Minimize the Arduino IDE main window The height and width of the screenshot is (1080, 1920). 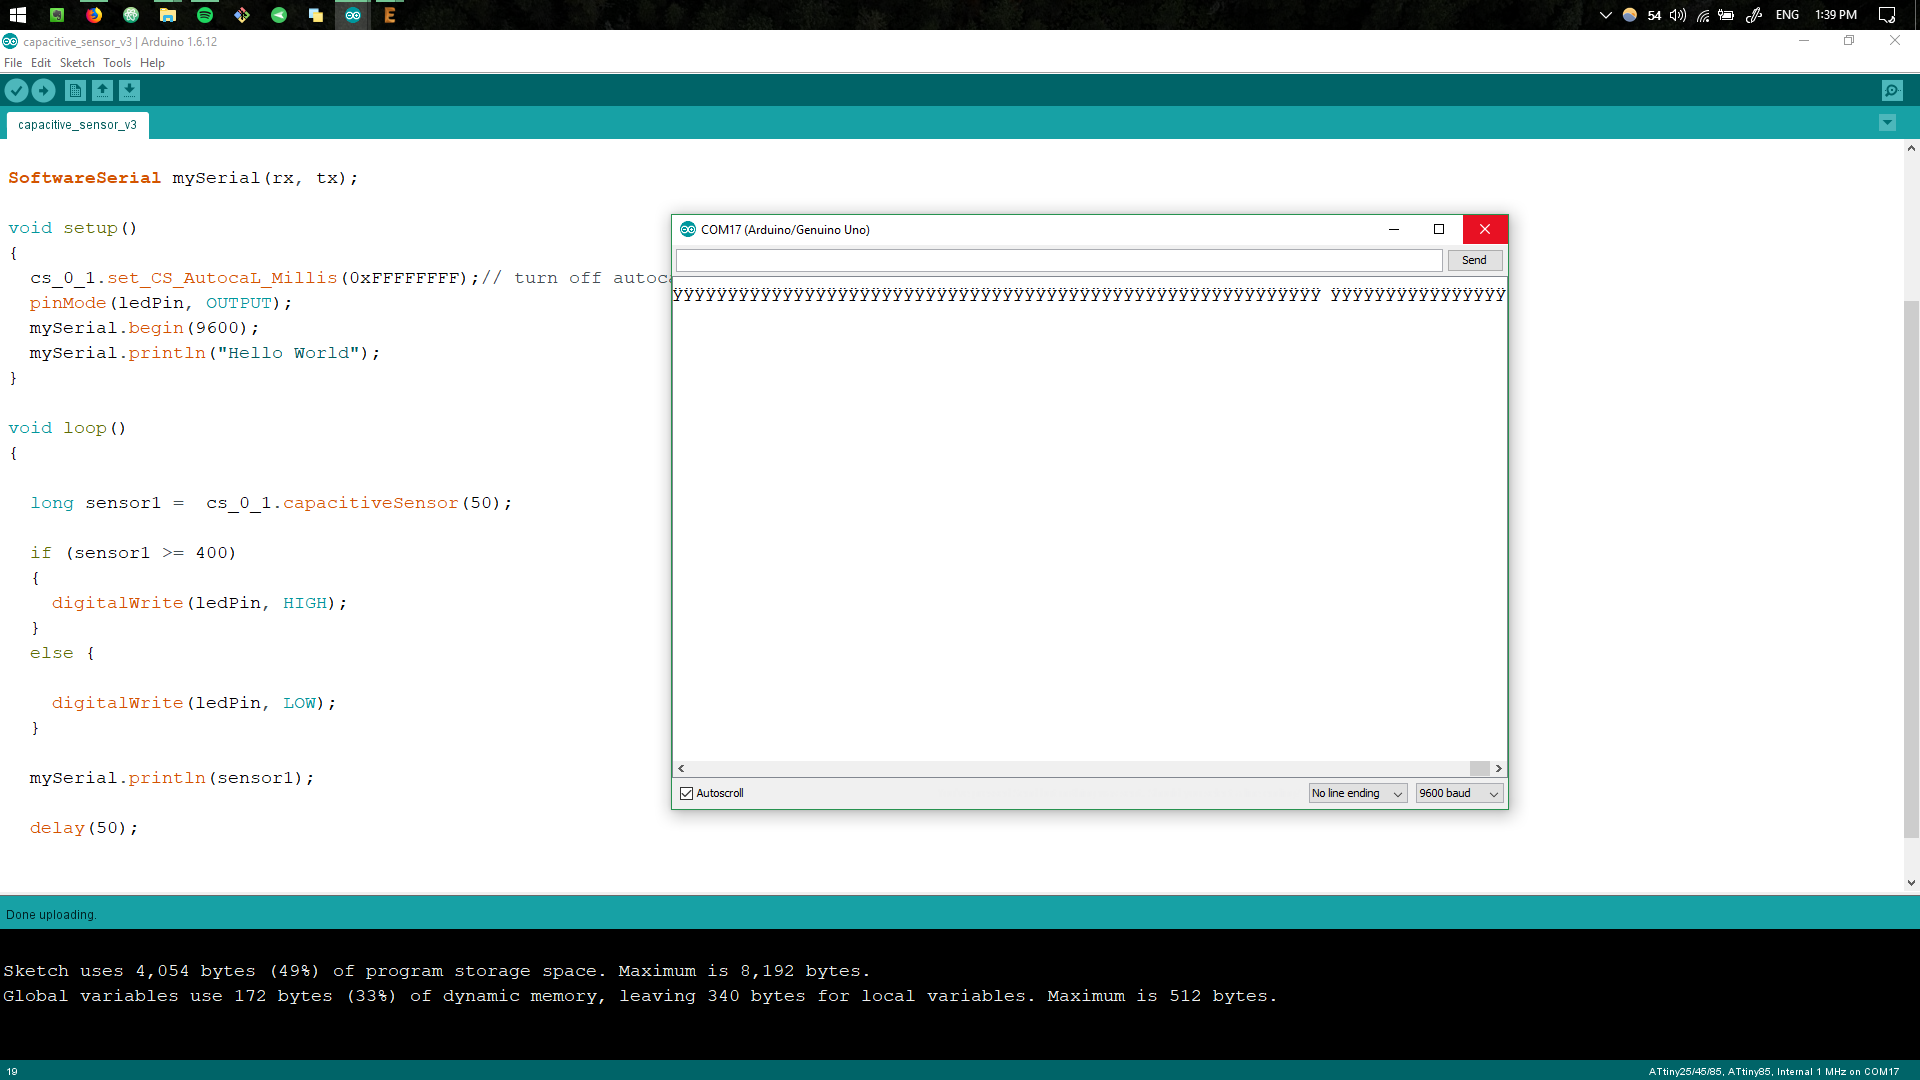coord(1804,41)
